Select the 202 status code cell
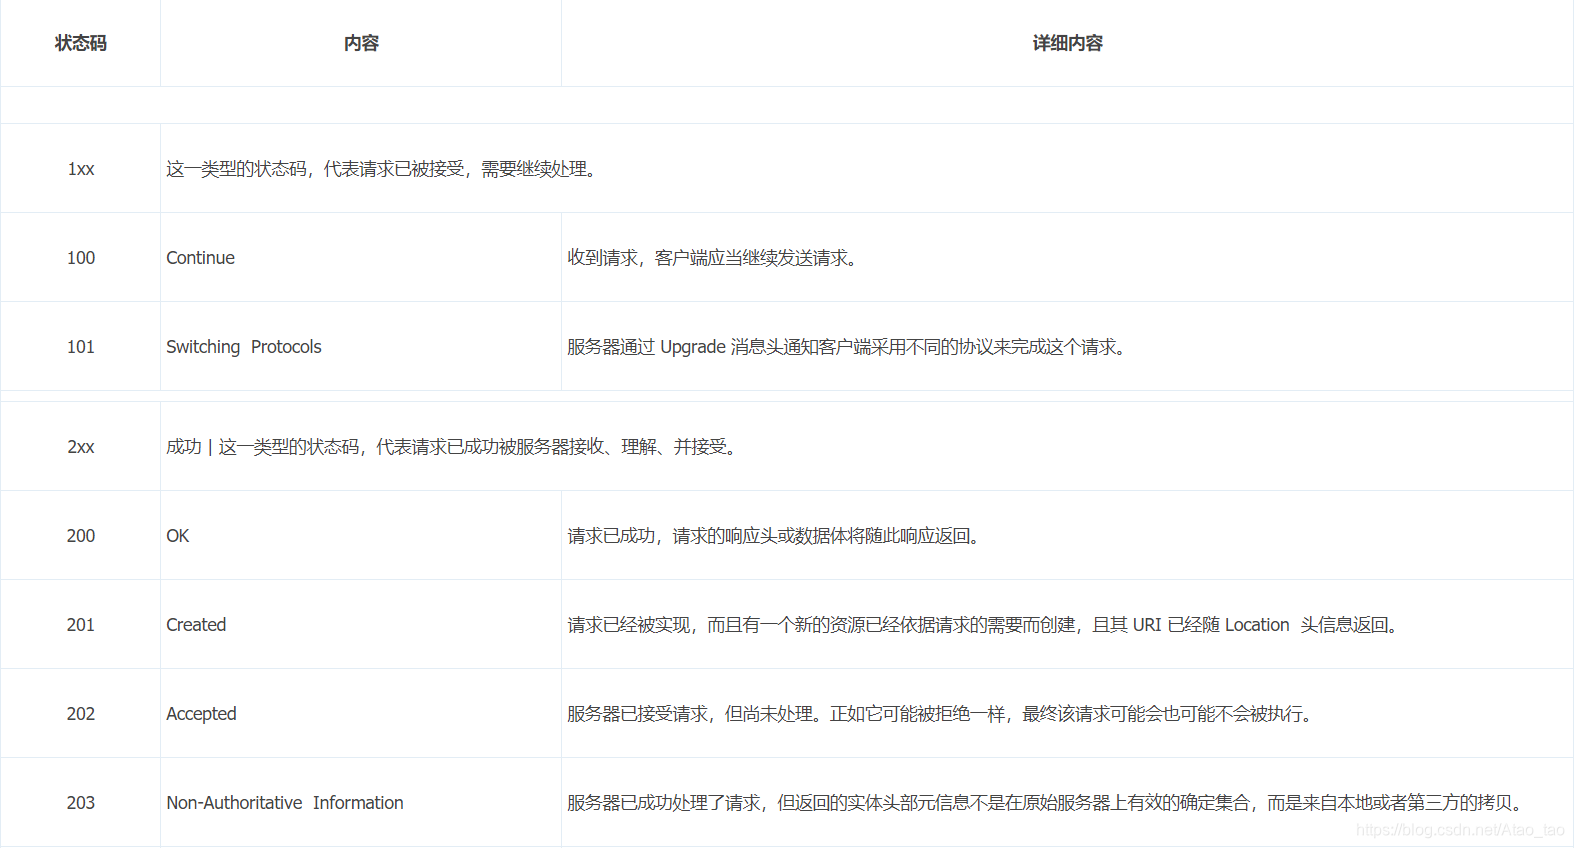This screenshot has width=1574, height=848. [80, 714]
